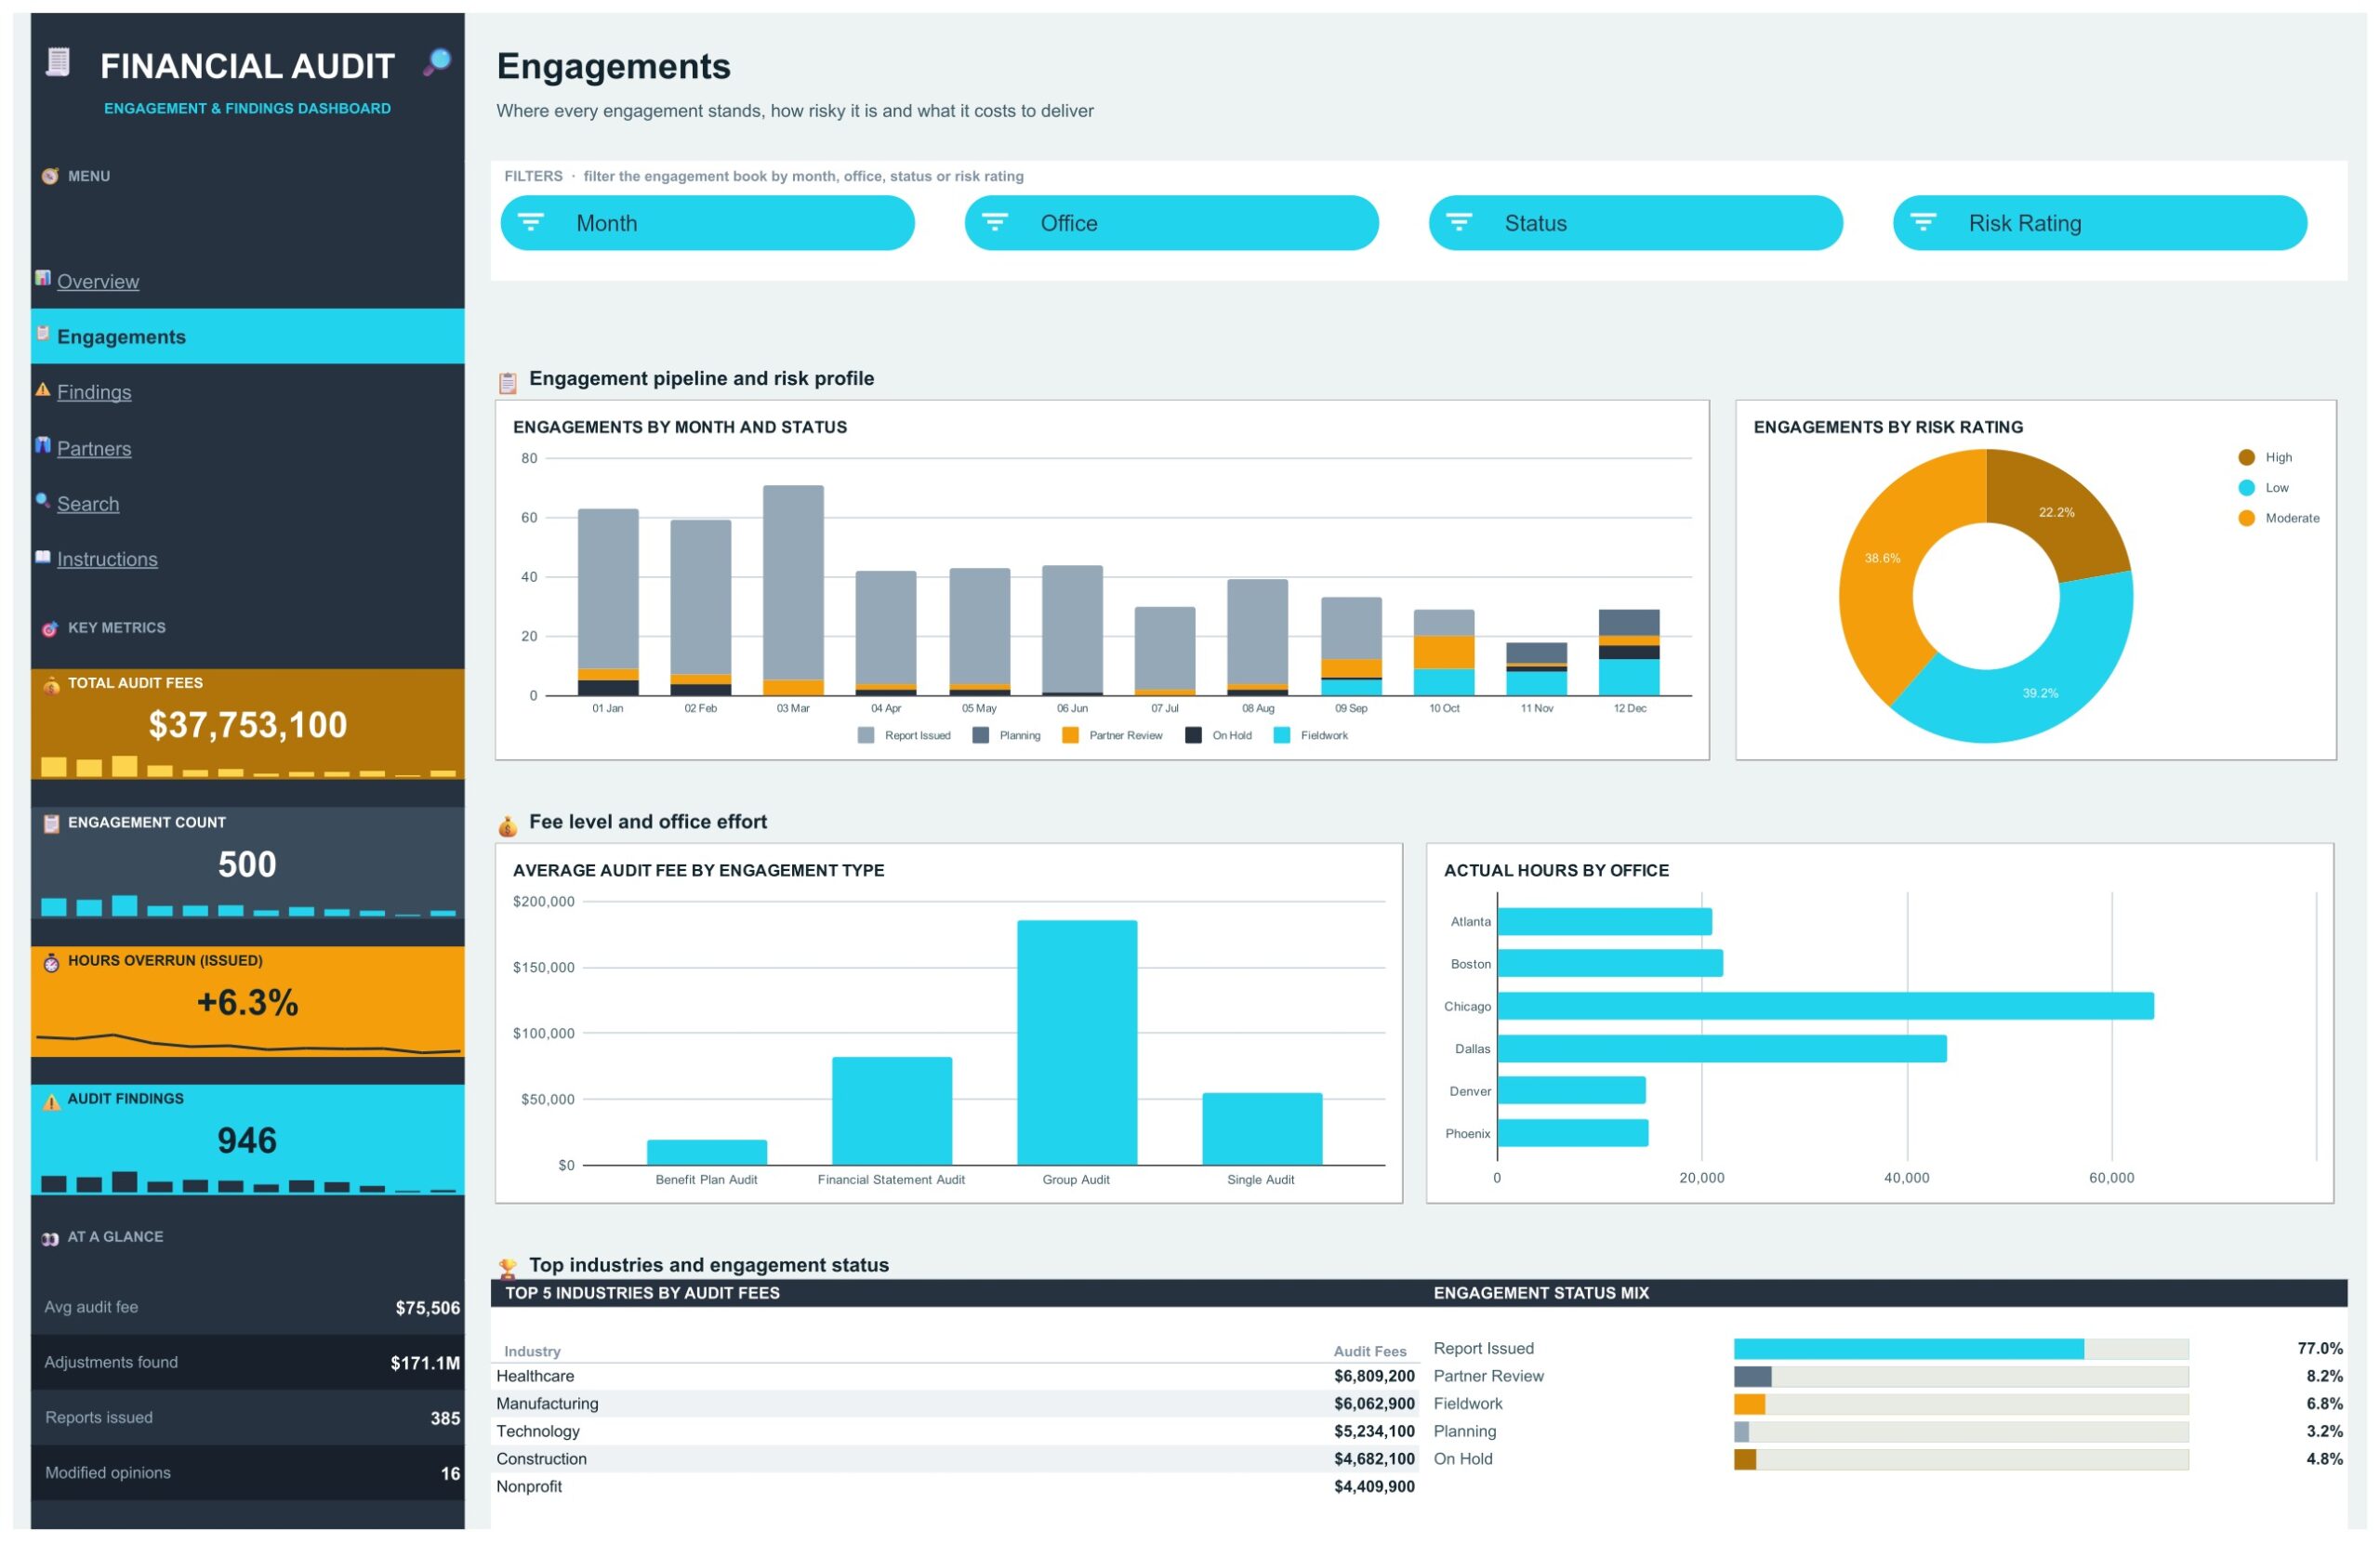Click the Moderate risk legend dot
Image resolution: width=2380 pixels, height=1543 pixels.
(2246, 518)
